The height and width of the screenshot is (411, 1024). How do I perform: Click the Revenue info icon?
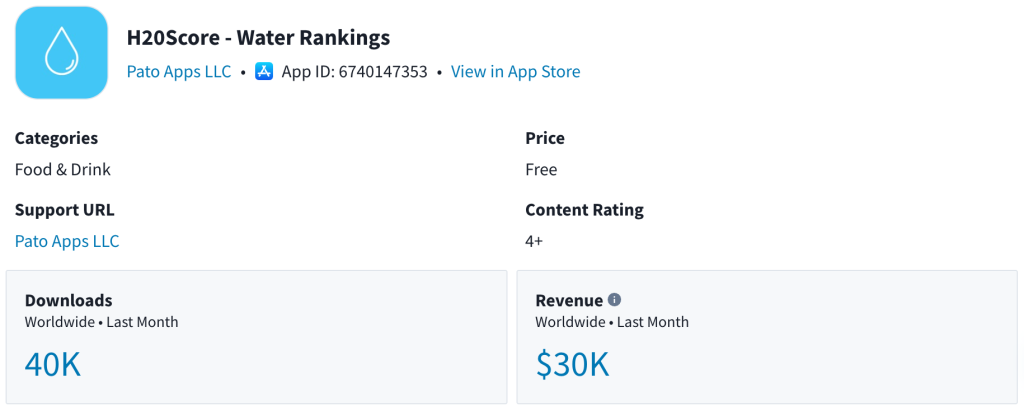click(615, 299)
